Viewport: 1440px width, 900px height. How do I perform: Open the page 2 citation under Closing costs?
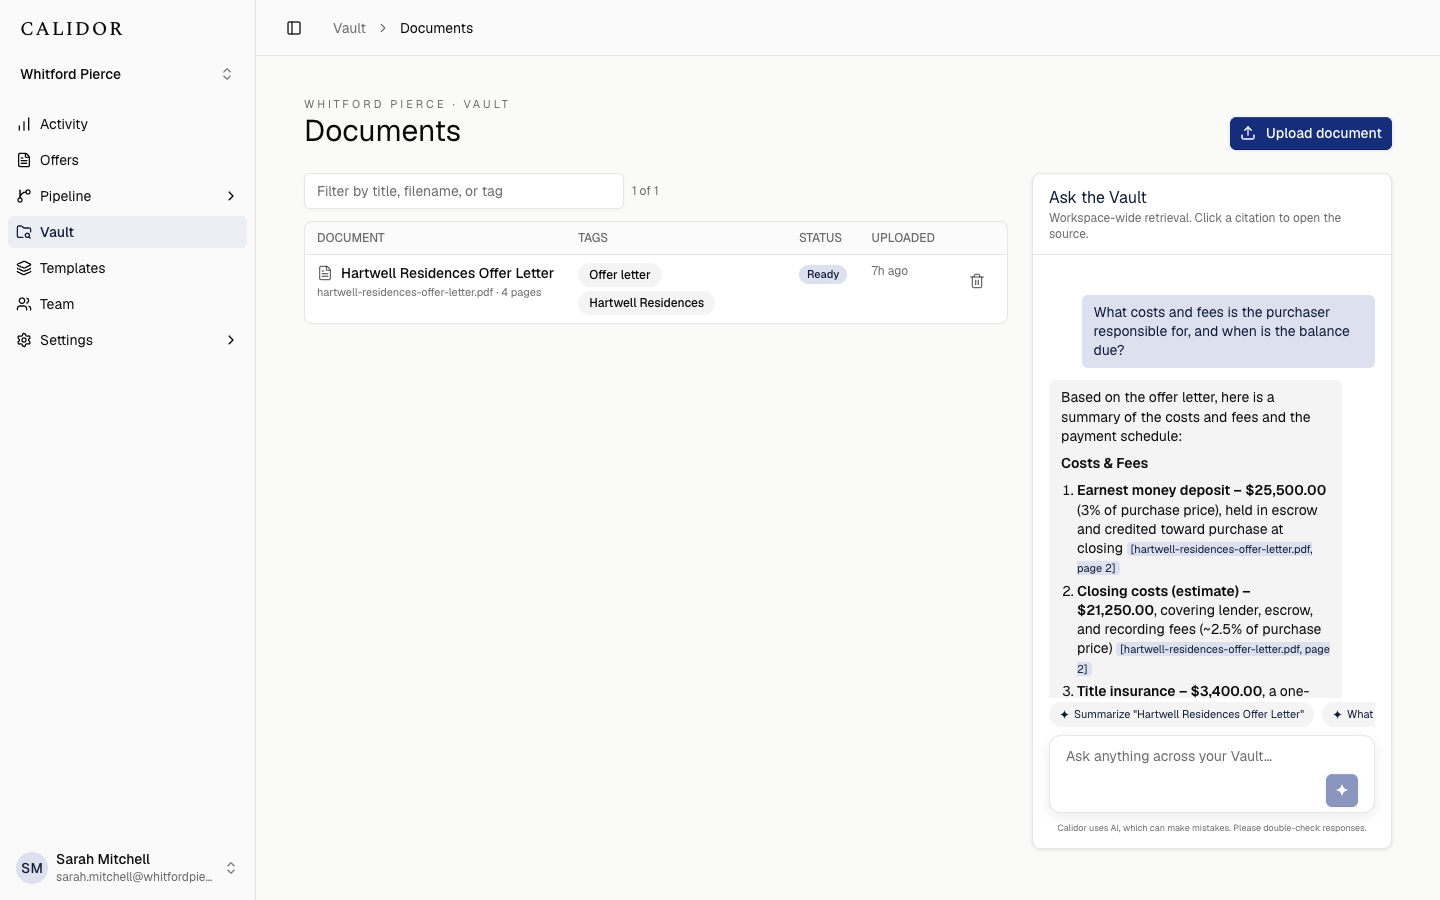pos(1203,659)
